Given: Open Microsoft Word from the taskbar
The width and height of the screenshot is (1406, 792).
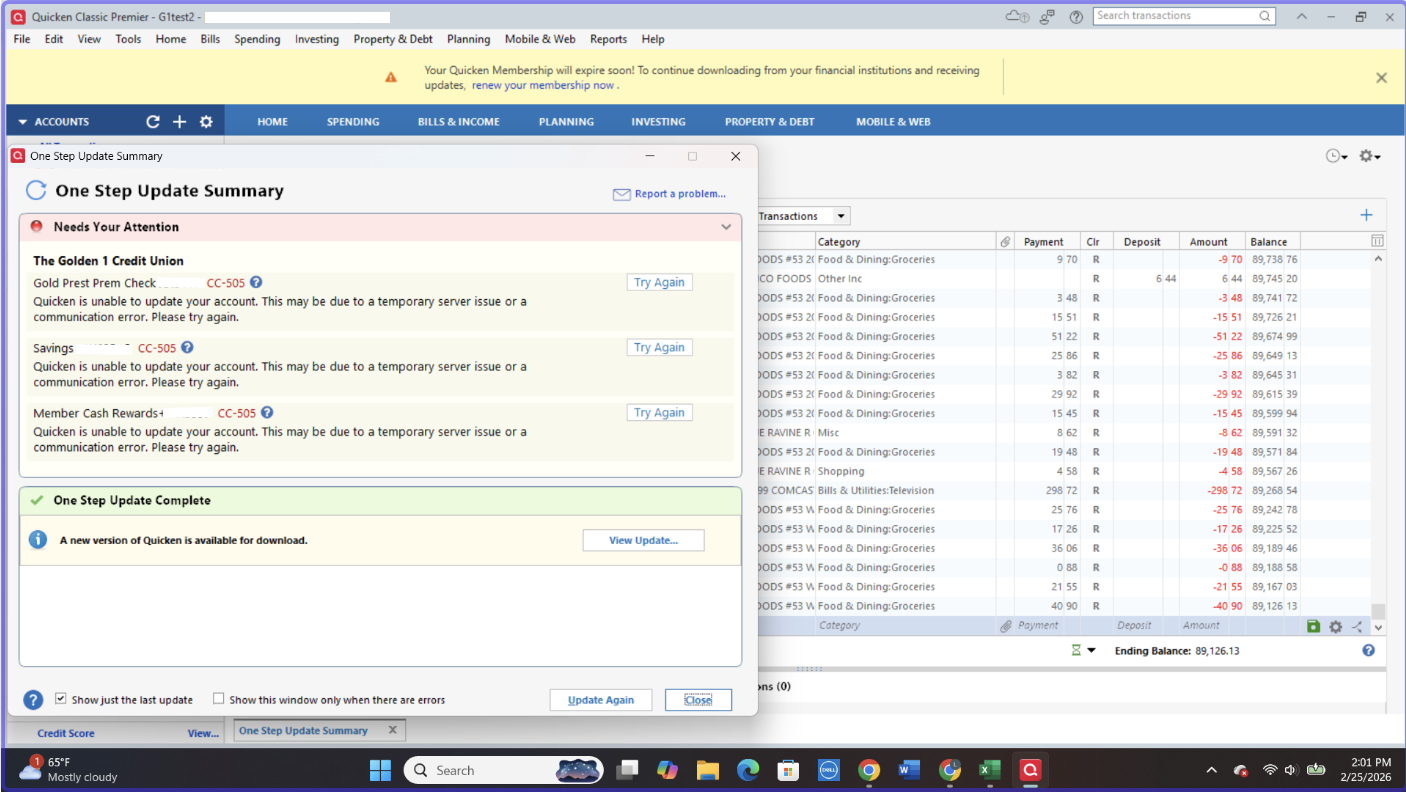Looking at the screenshot, I should click(909, 770).
